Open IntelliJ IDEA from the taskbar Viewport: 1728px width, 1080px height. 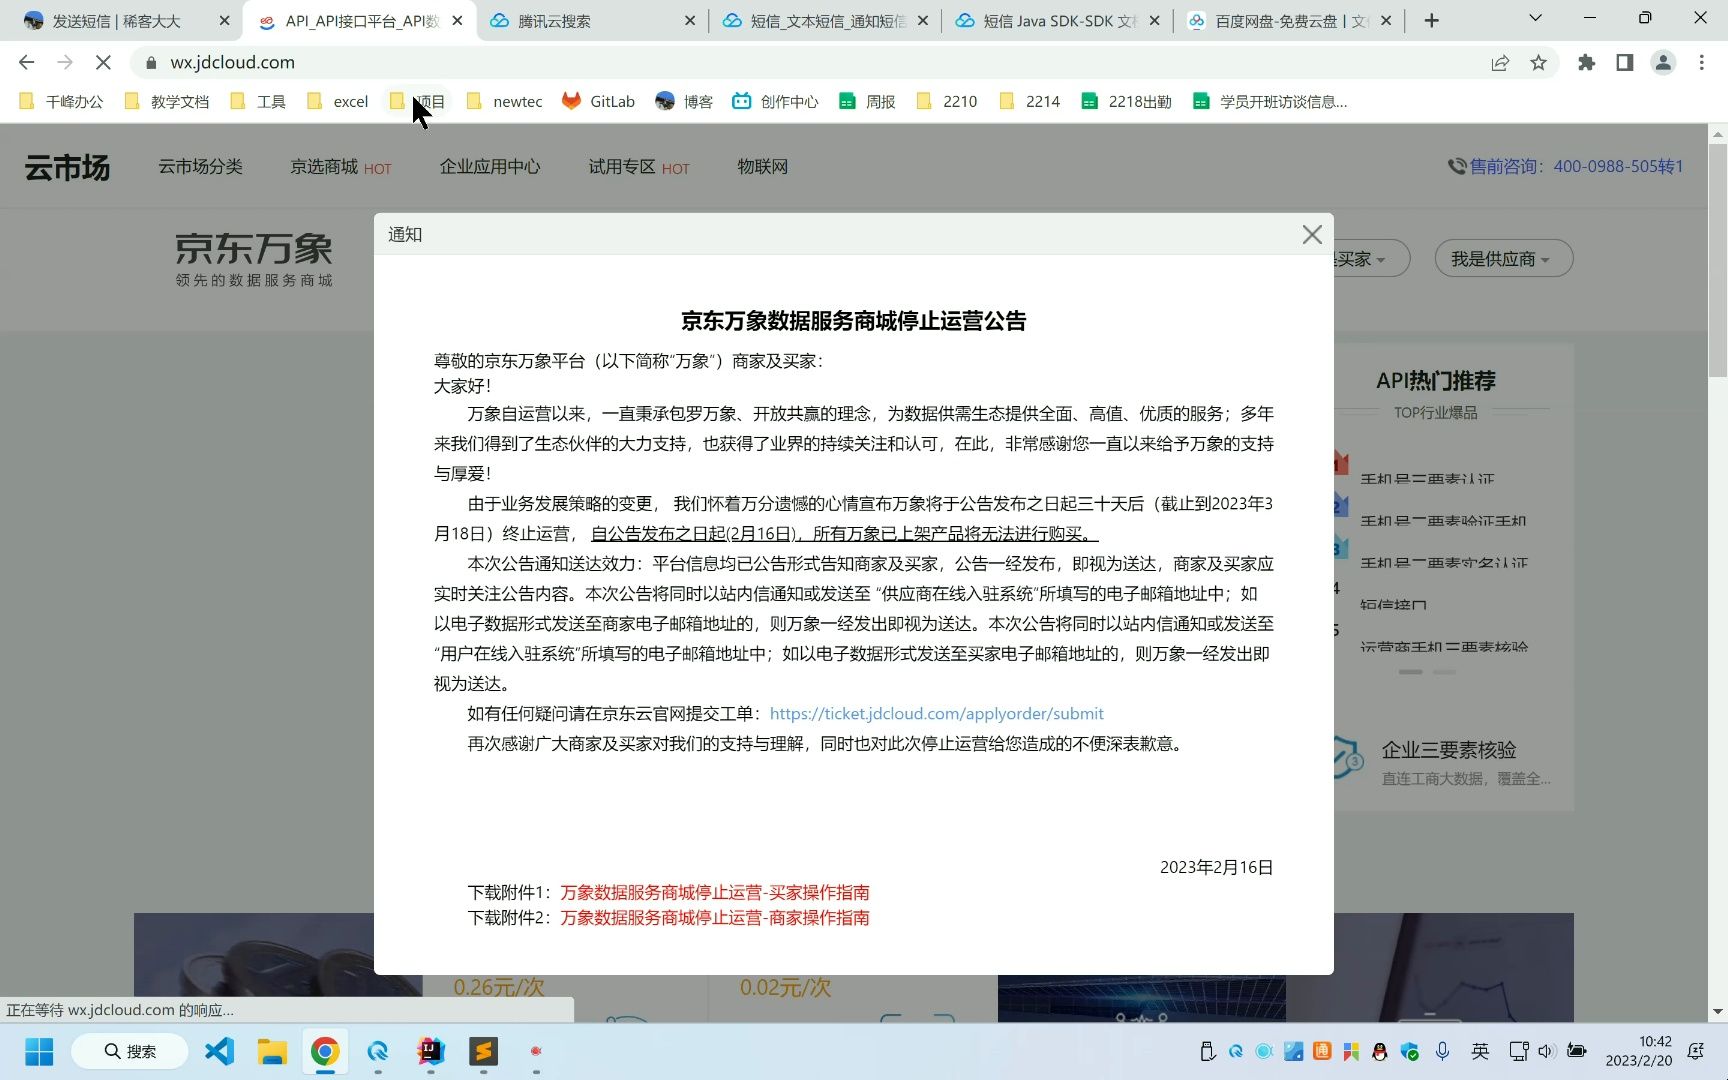pos(431,1051)
